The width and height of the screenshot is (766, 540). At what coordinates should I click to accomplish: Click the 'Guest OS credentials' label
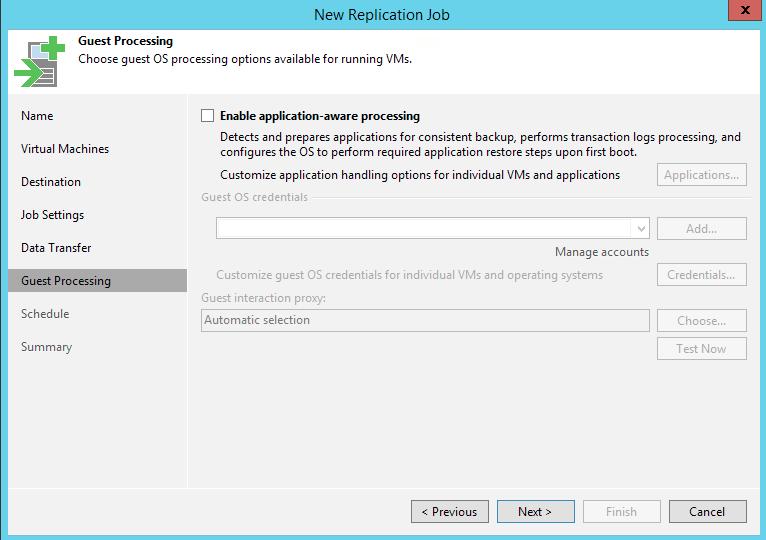pyautogui.click(x=255, y=197)
